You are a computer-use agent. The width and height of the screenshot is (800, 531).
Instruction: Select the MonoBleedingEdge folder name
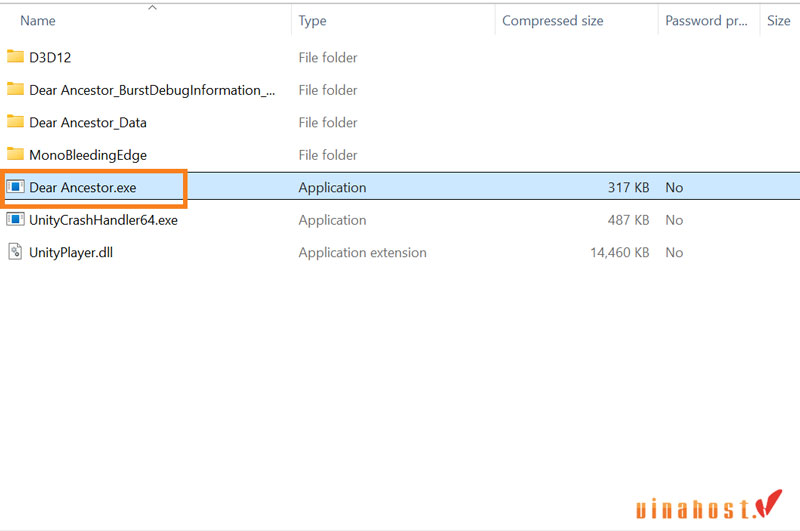88,155
